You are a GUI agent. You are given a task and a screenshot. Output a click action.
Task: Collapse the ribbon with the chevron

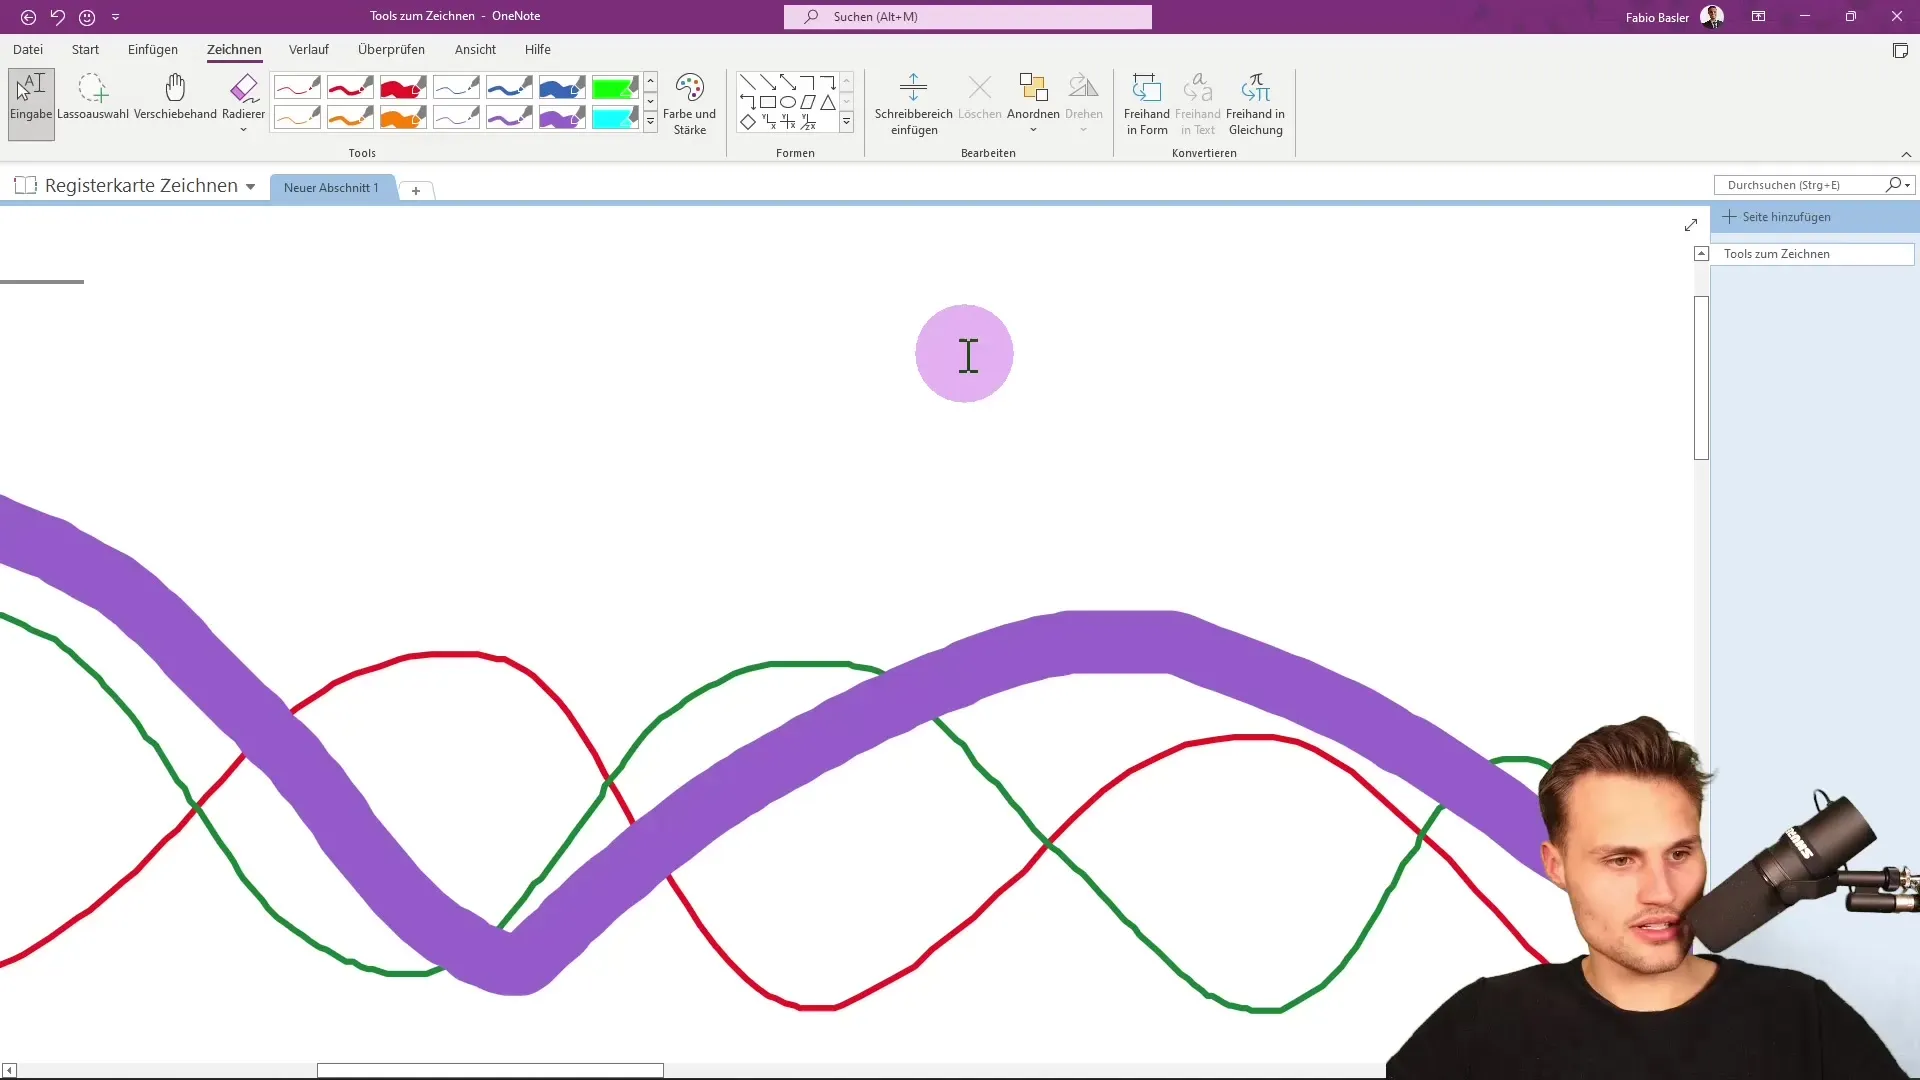click(x=1906, y=154)
